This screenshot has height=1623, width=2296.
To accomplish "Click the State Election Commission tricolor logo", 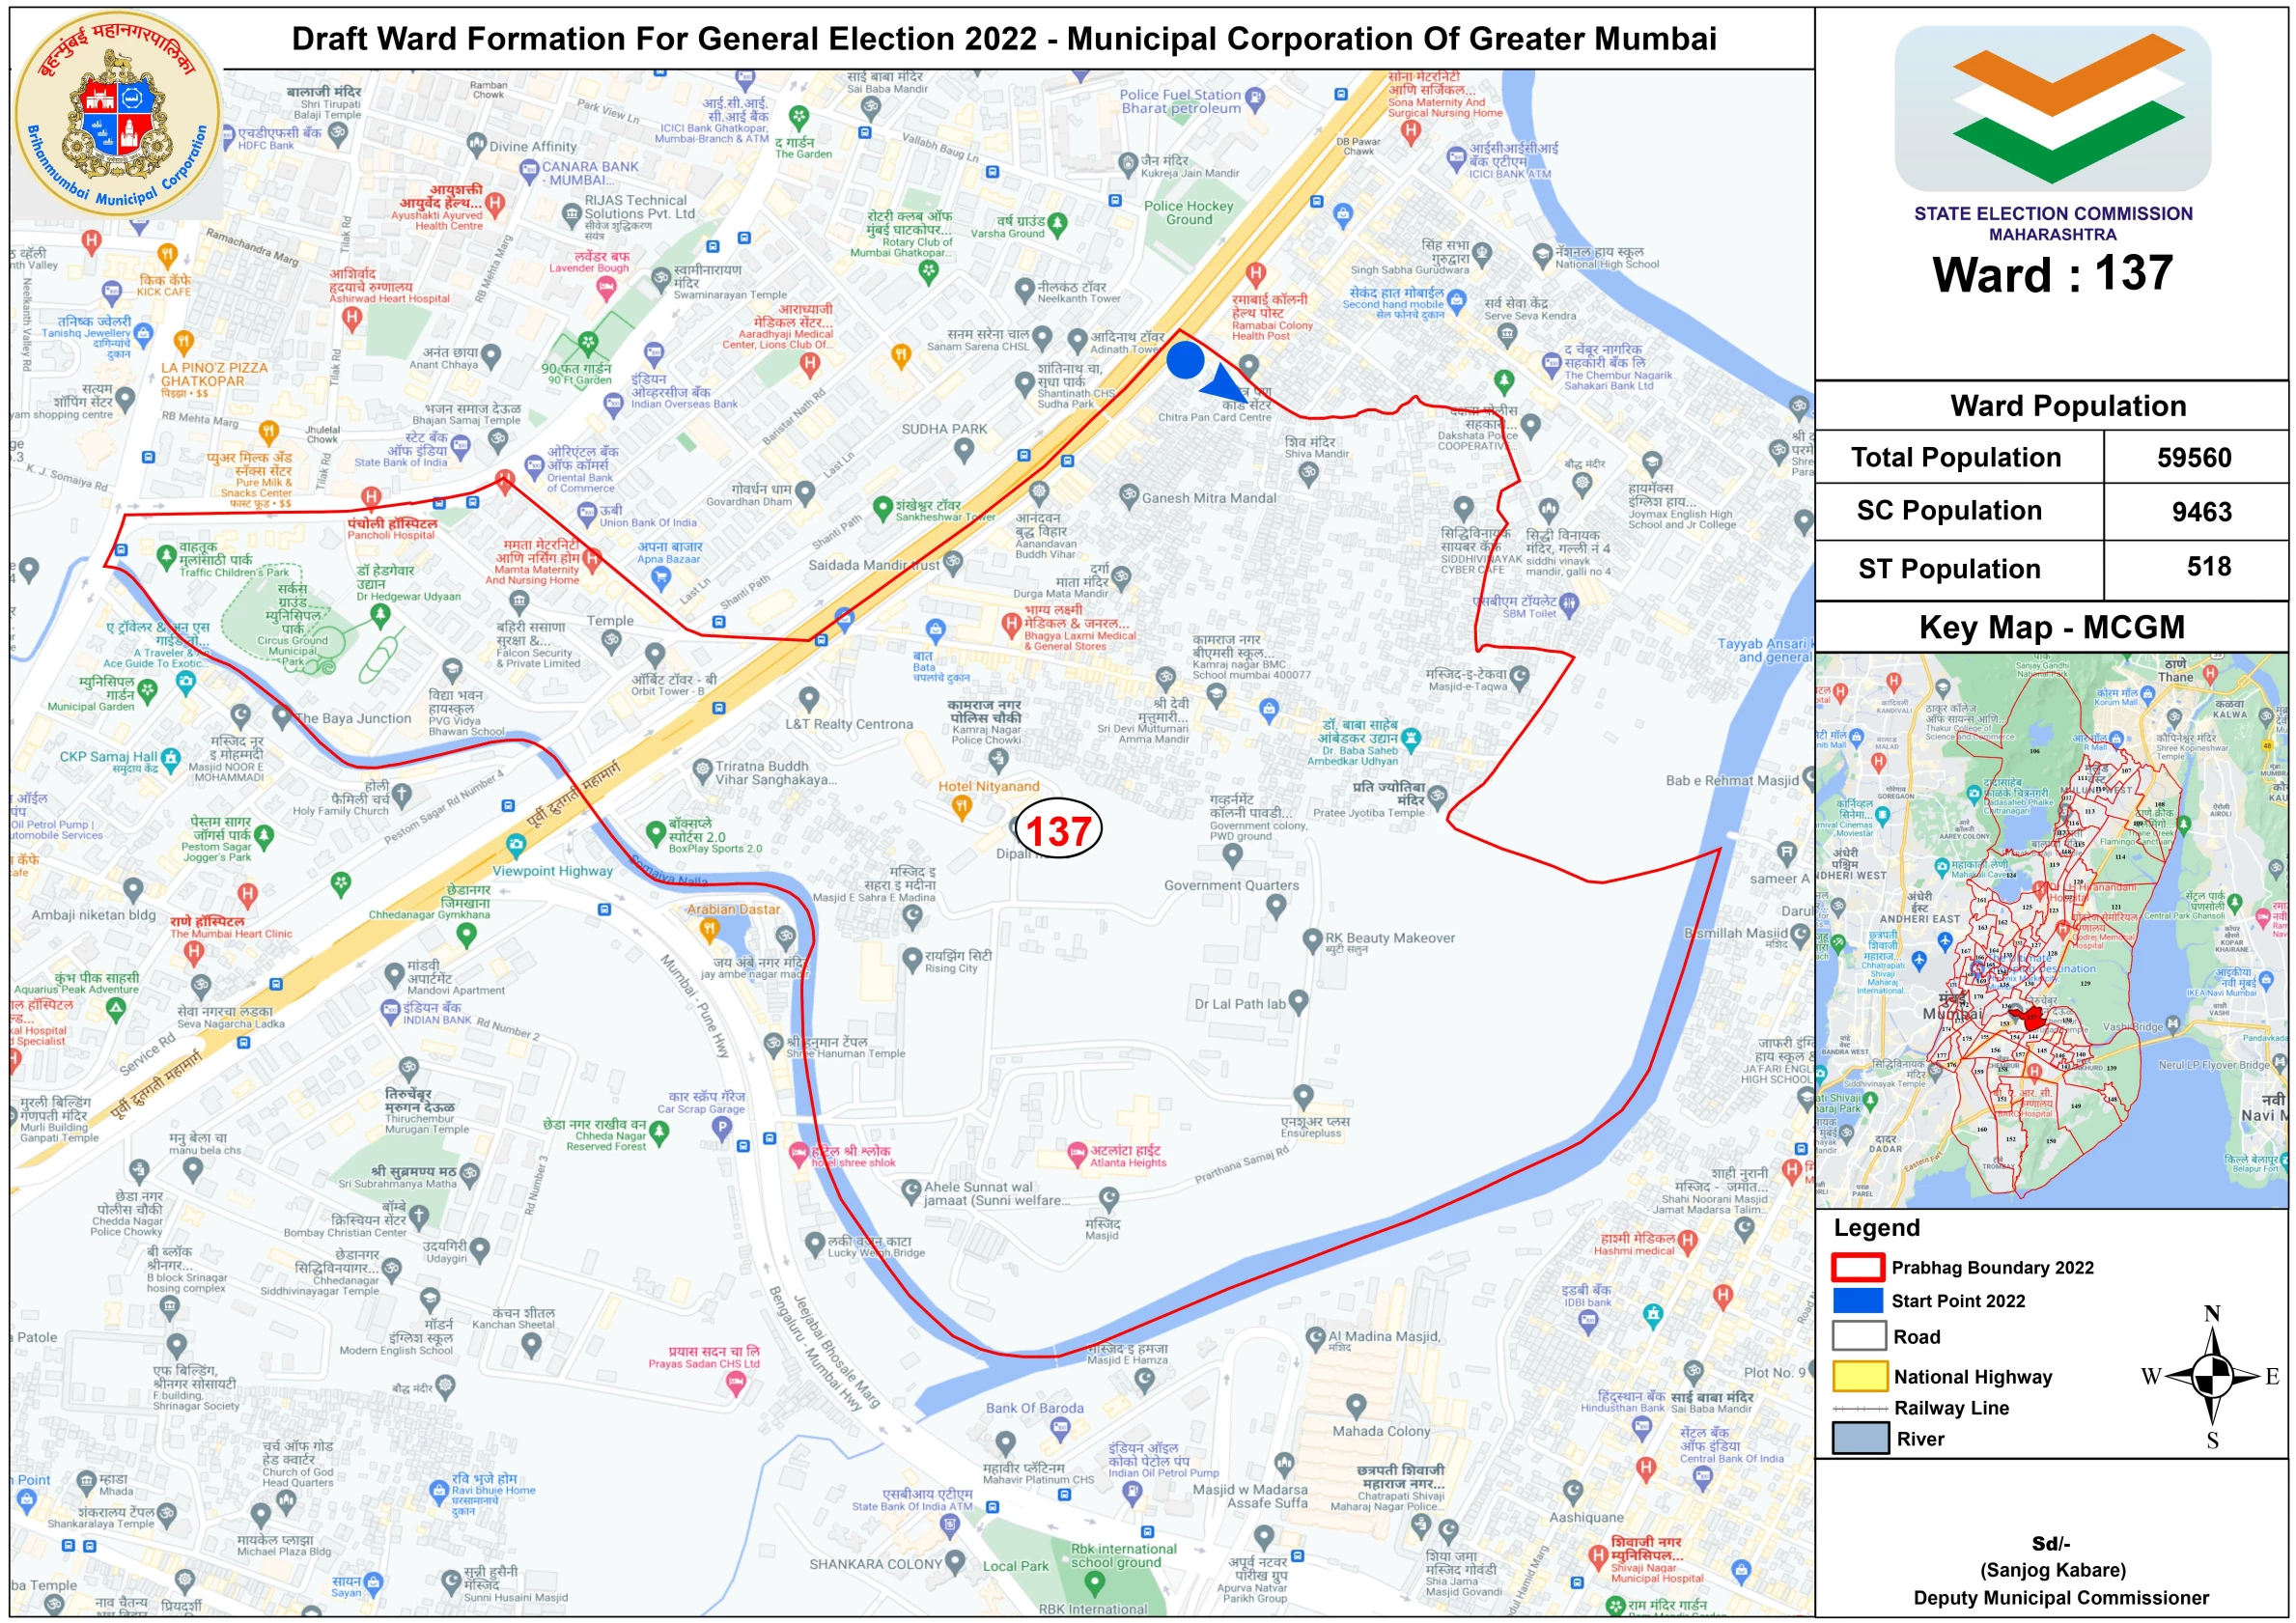I will coord(2052,108).
